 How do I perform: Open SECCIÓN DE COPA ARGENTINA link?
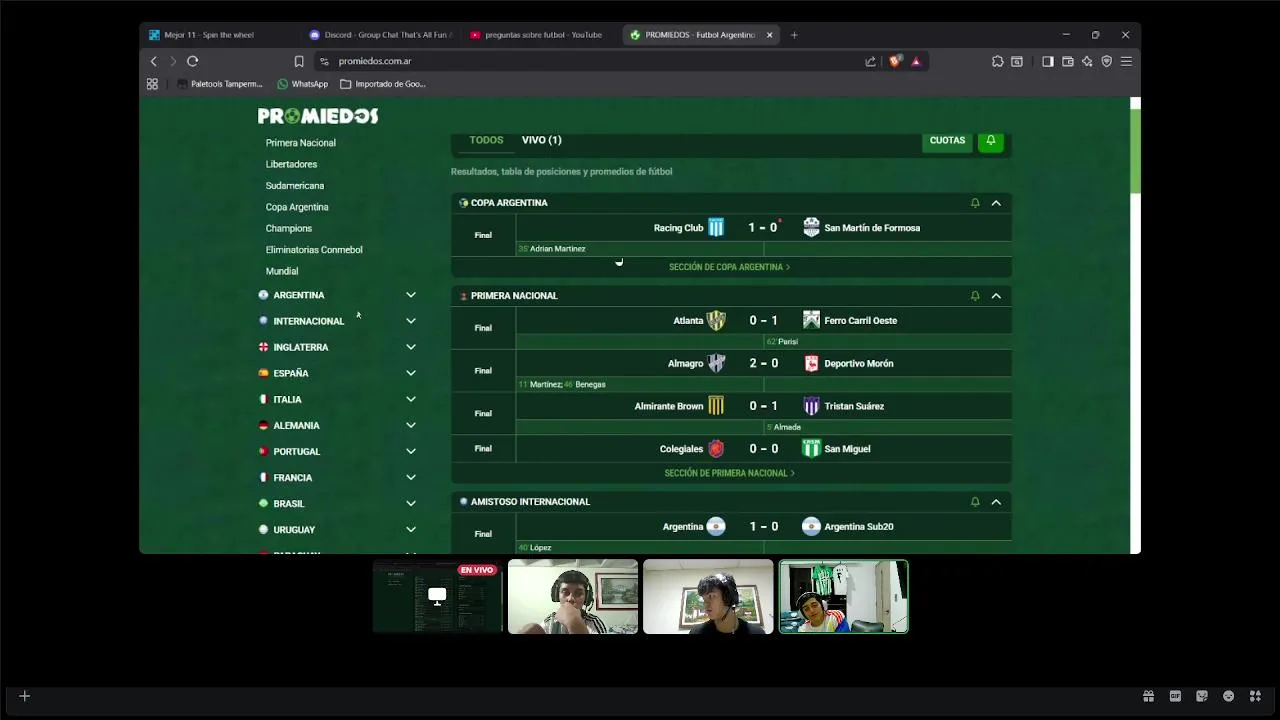(730, 267)
